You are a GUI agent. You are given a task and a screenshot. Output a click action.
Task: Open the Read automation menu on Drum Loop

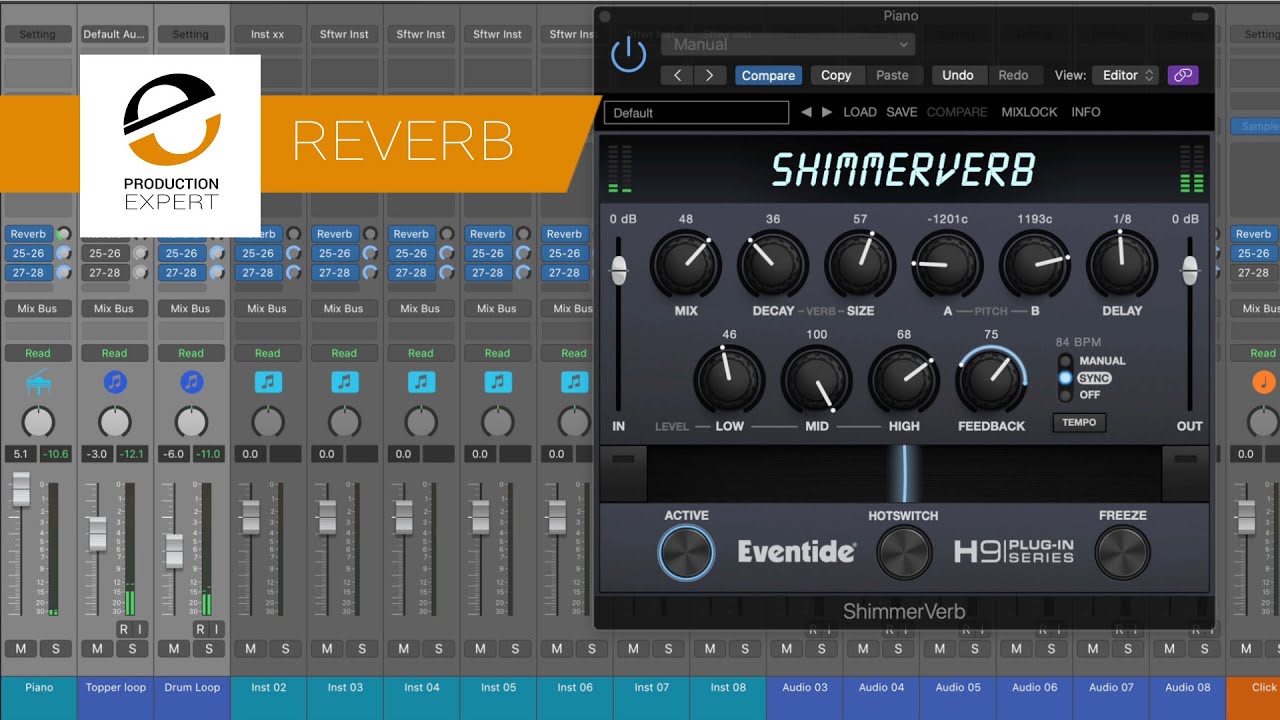[191, 352]
